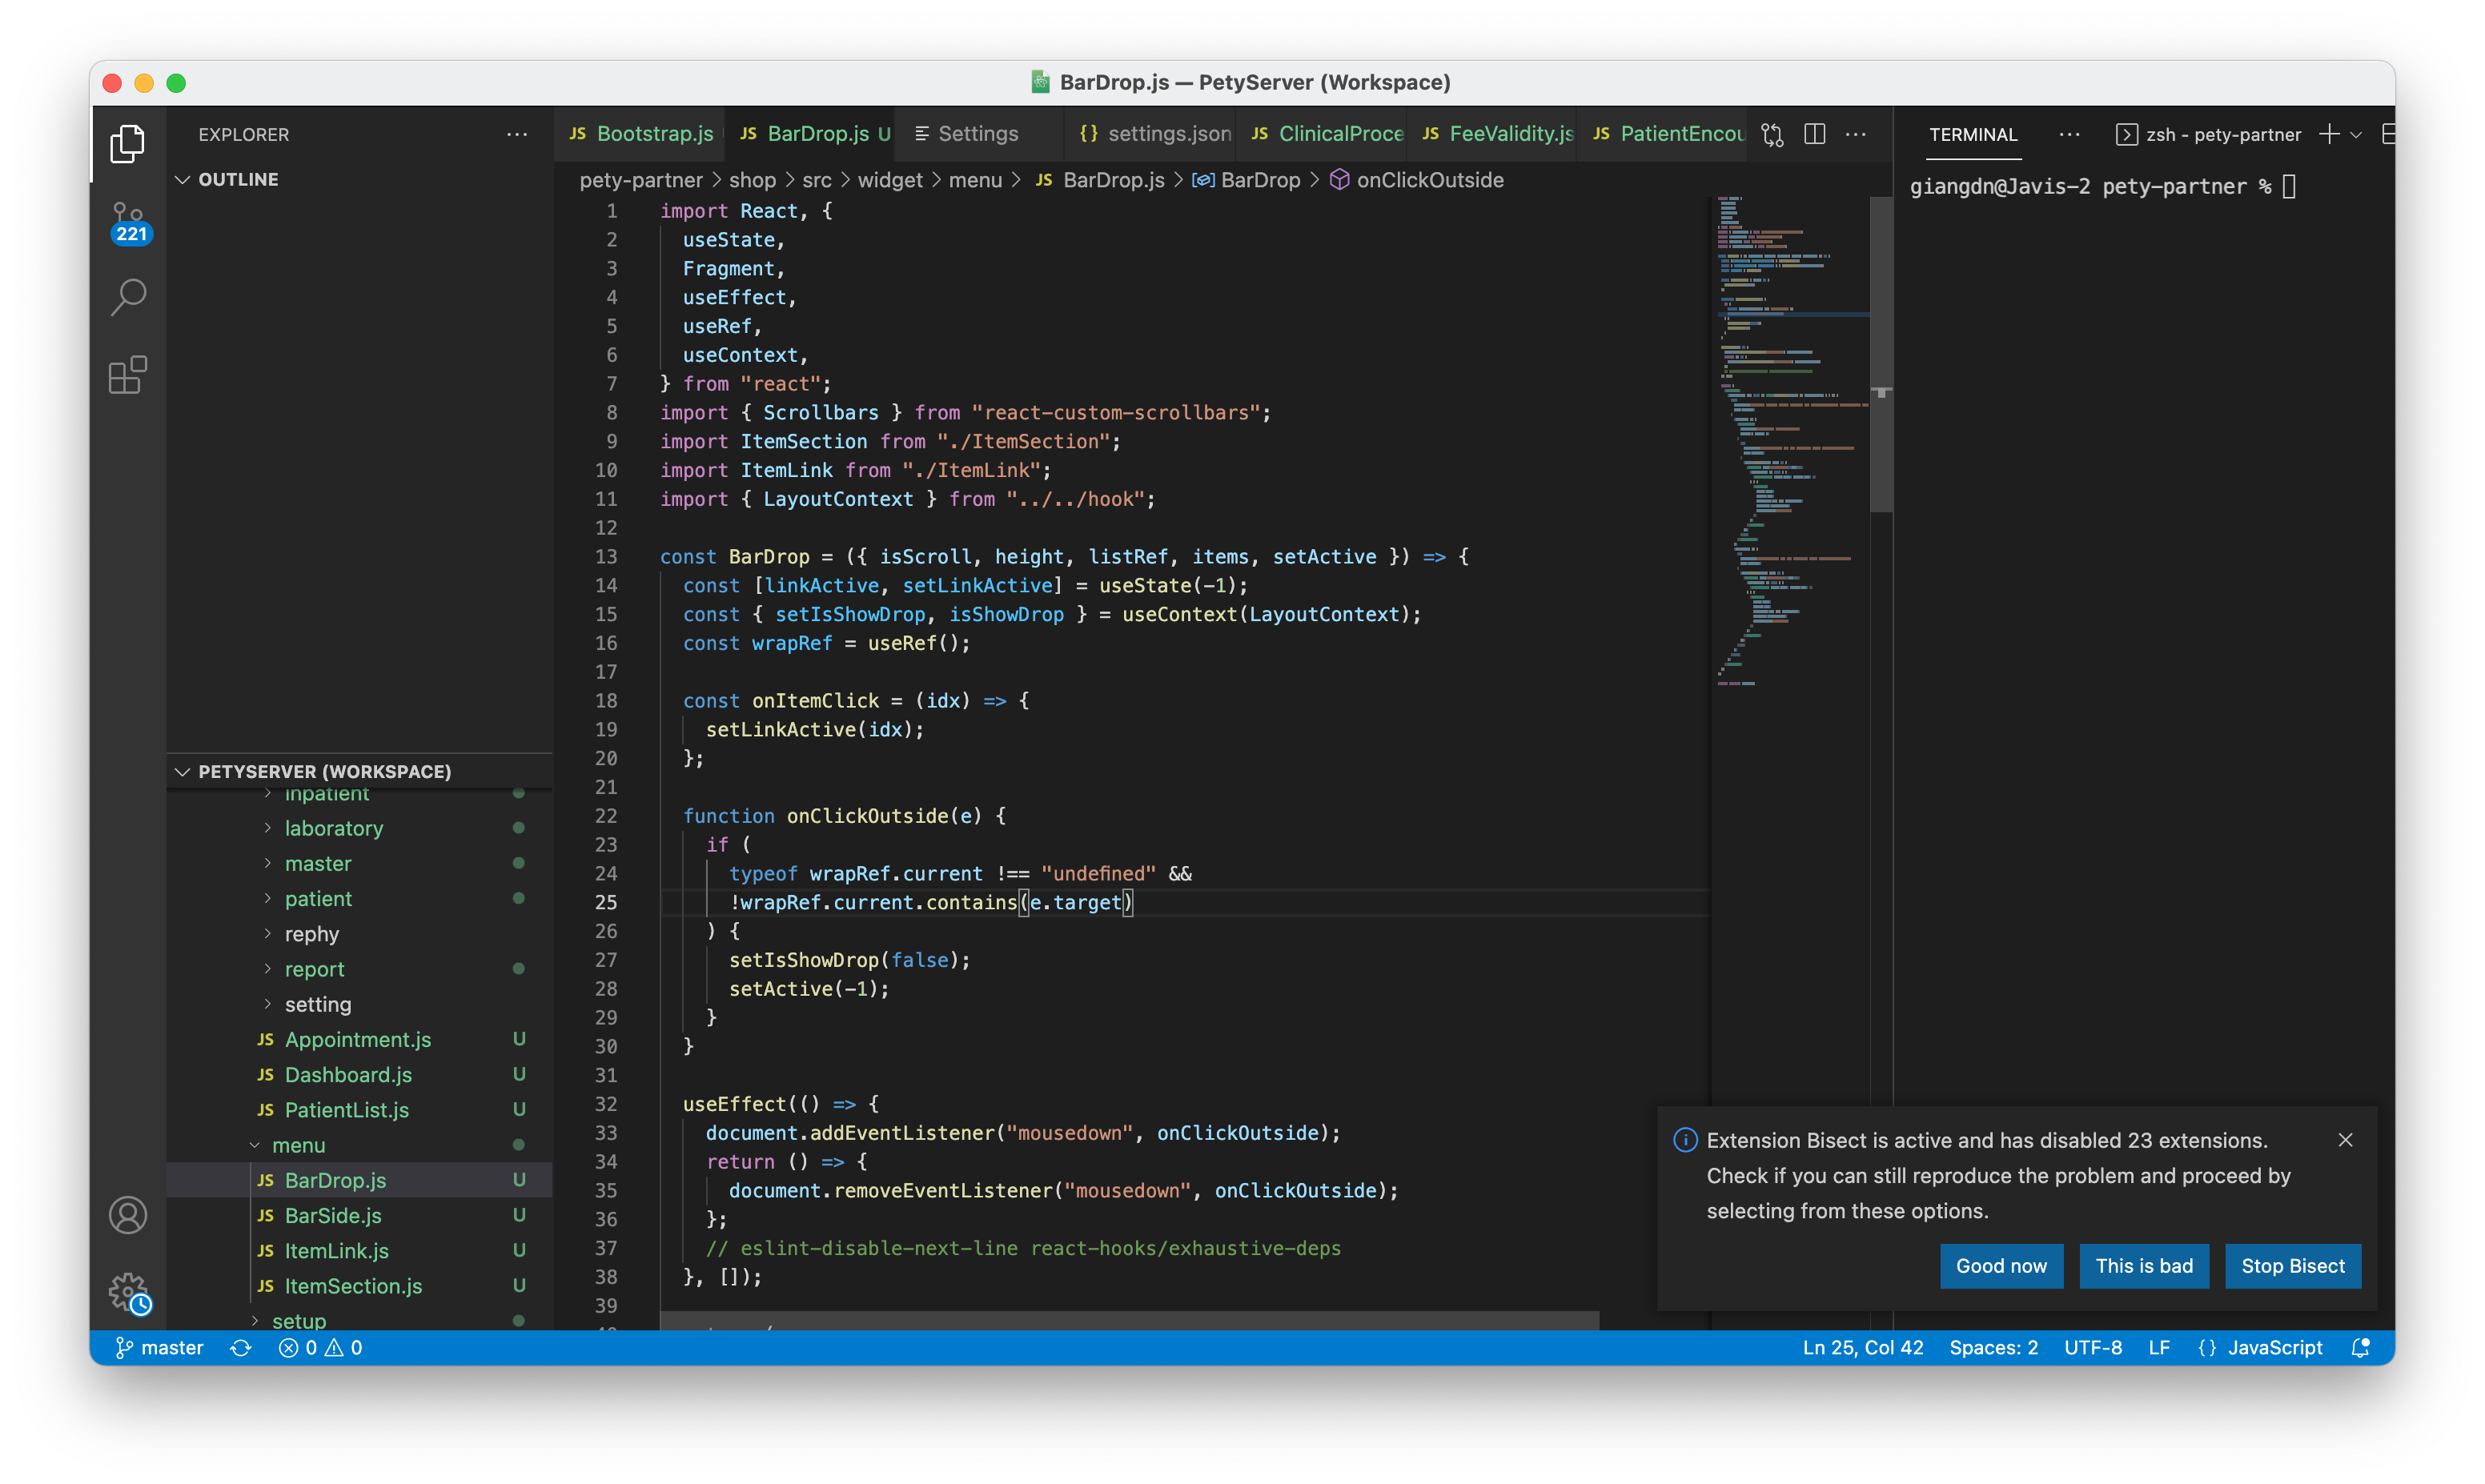
Task: Collapse the OUTLINE section
Action: click(183, 179)
